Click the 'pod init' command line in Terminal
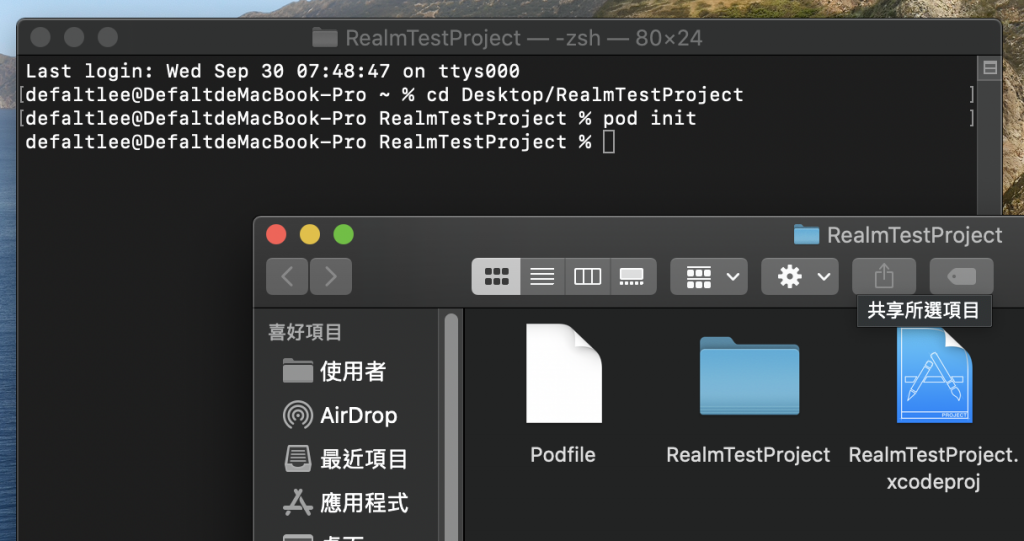The width and height of the screenshot is (1024, 541). point(360,118)
